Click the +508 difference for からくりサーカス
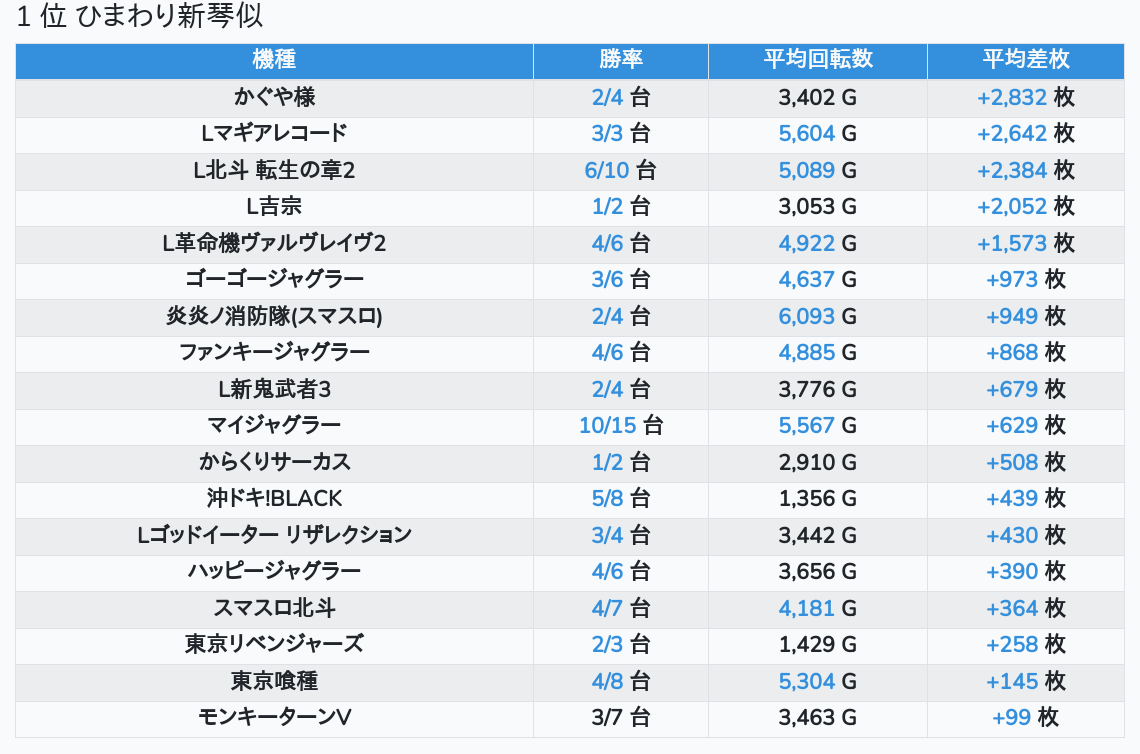The height and width of the screenshot is (754, 1140). [1011, 463]
